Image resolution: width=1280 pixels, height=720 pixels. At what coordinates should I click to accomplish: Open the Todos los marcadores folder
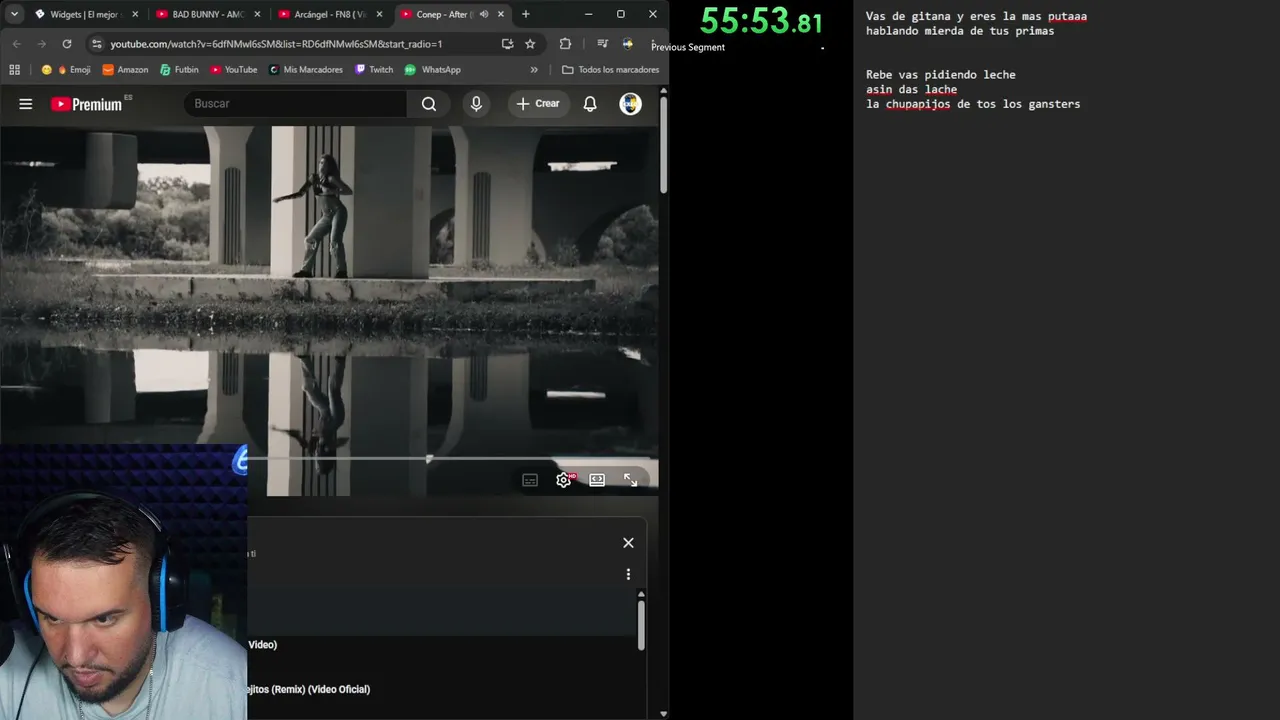pyautogui.click(x=610, y=70)
